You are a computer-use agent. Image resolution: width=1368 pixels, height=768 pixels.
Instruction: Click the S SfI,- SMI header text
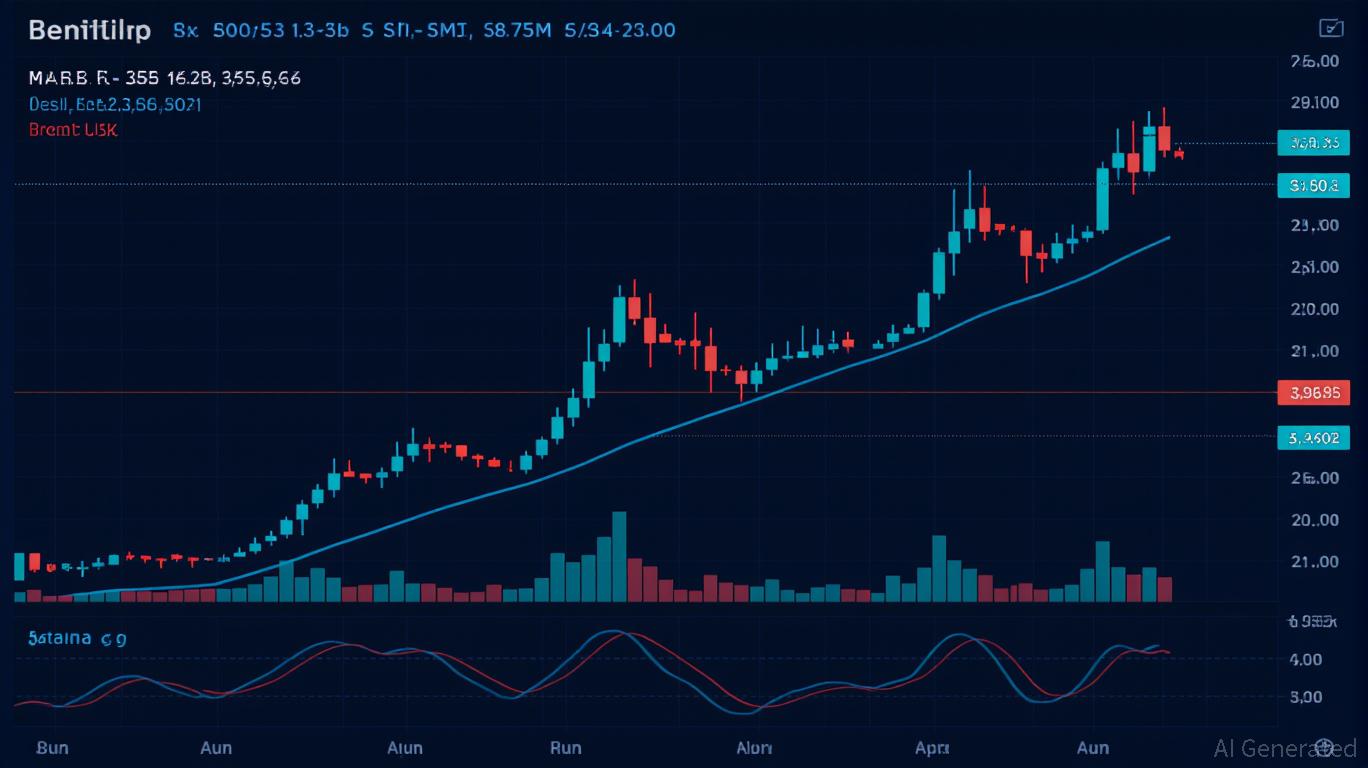tap(414, 30)
